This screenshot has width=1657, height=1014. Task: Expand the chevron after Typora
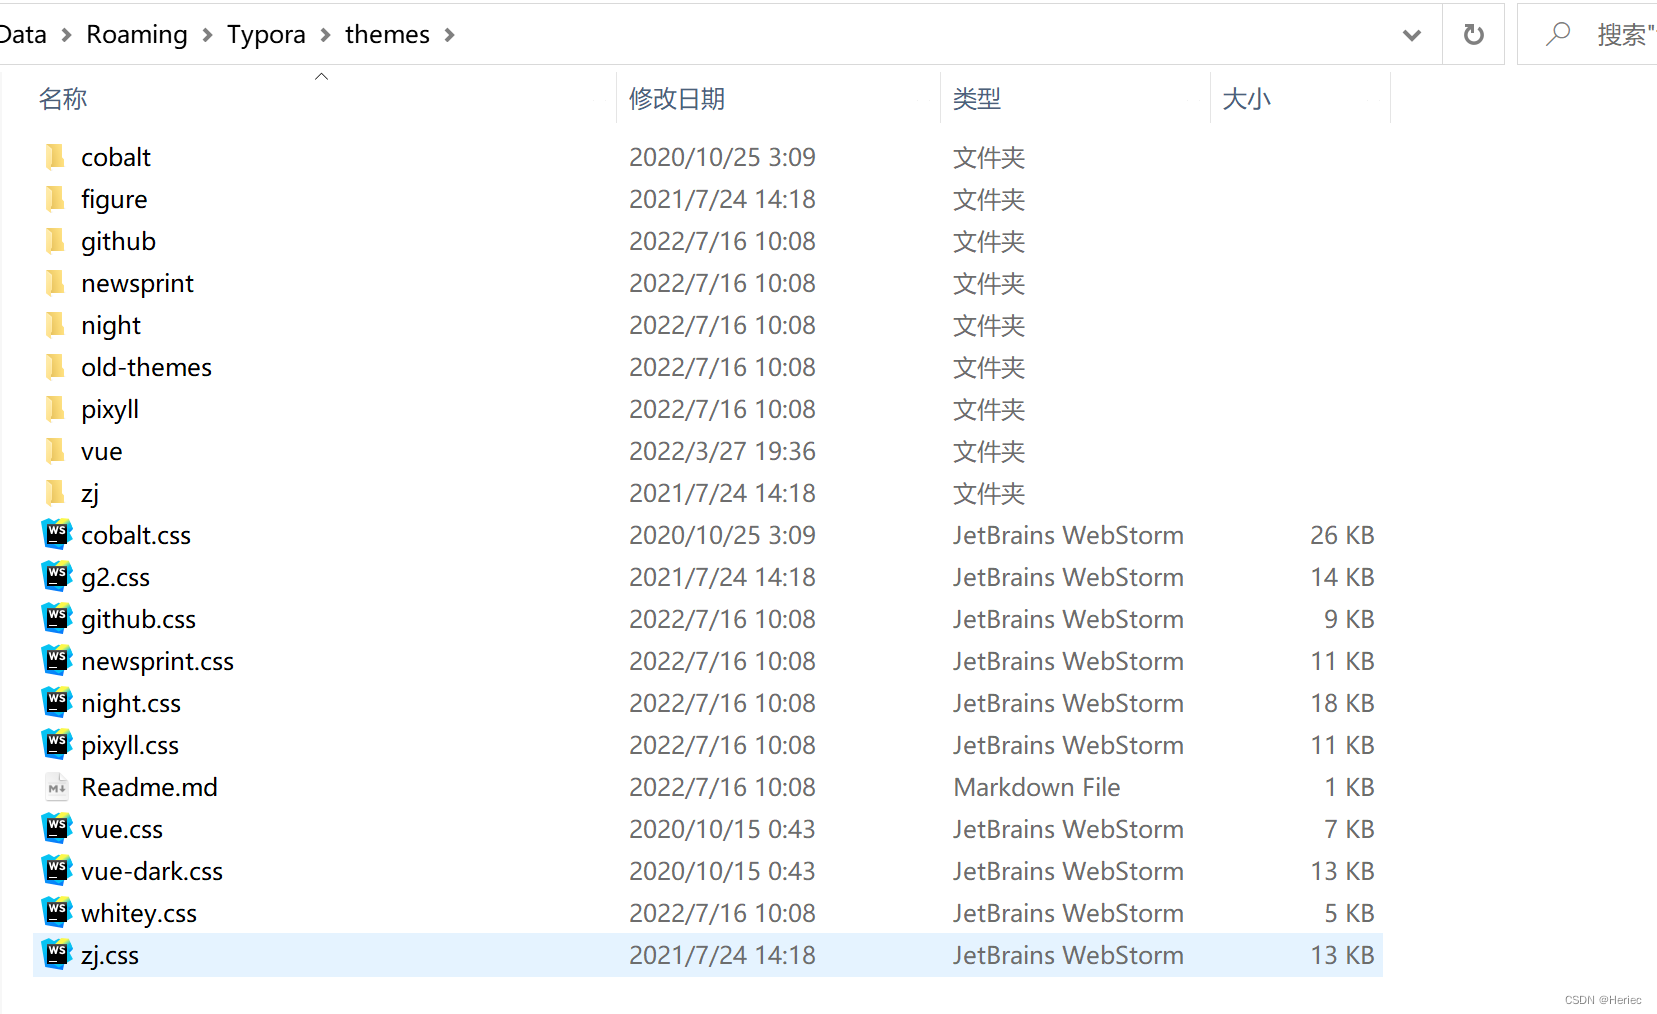click(325, 35)
